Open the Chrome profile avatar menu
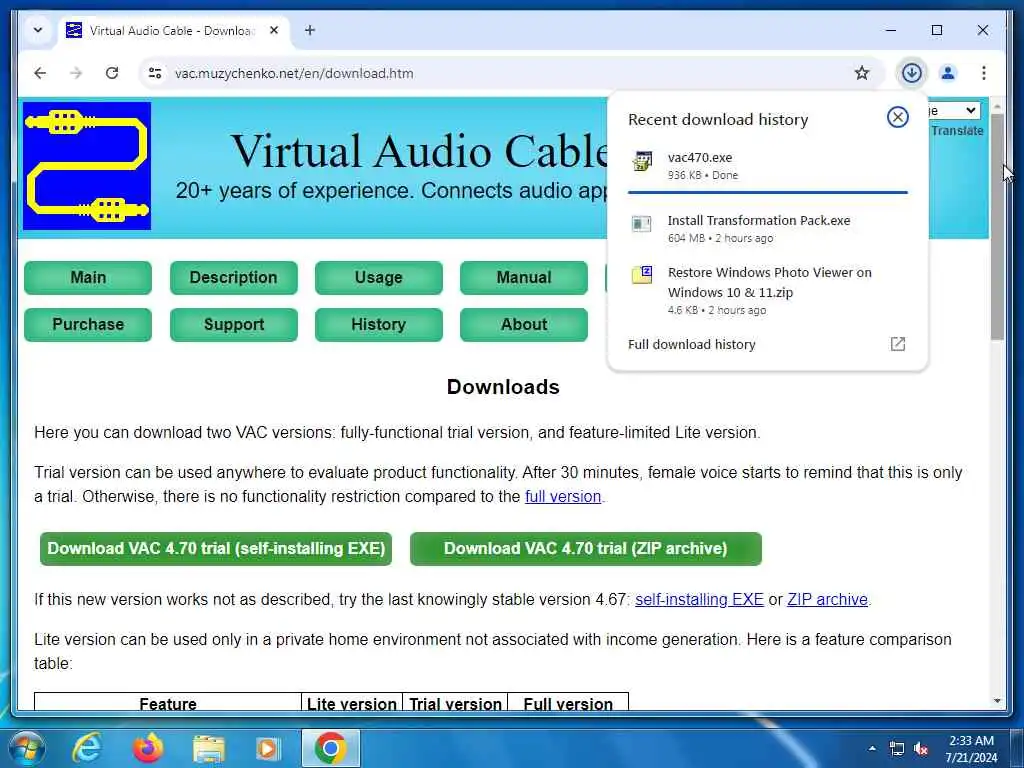The width and height of the screenshot is (1024, 768). [948, 73]
